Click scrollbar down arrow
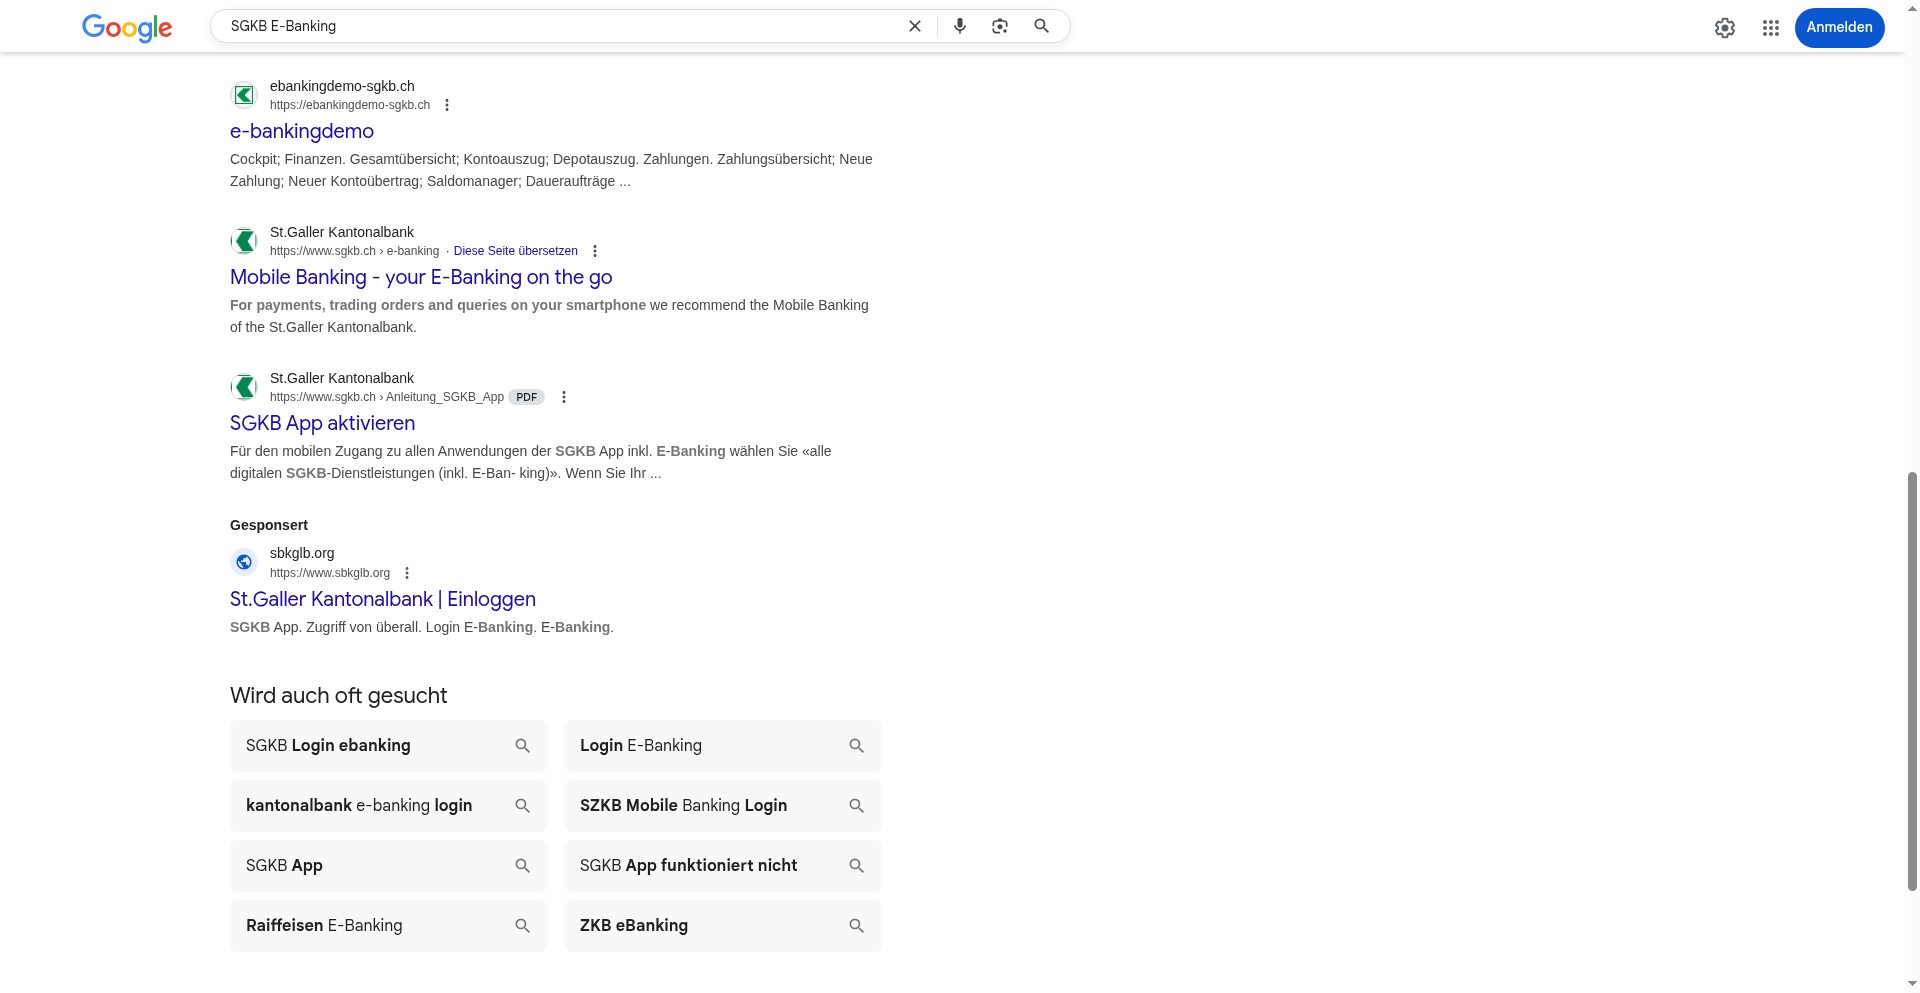 click(x=1912, y=984)
